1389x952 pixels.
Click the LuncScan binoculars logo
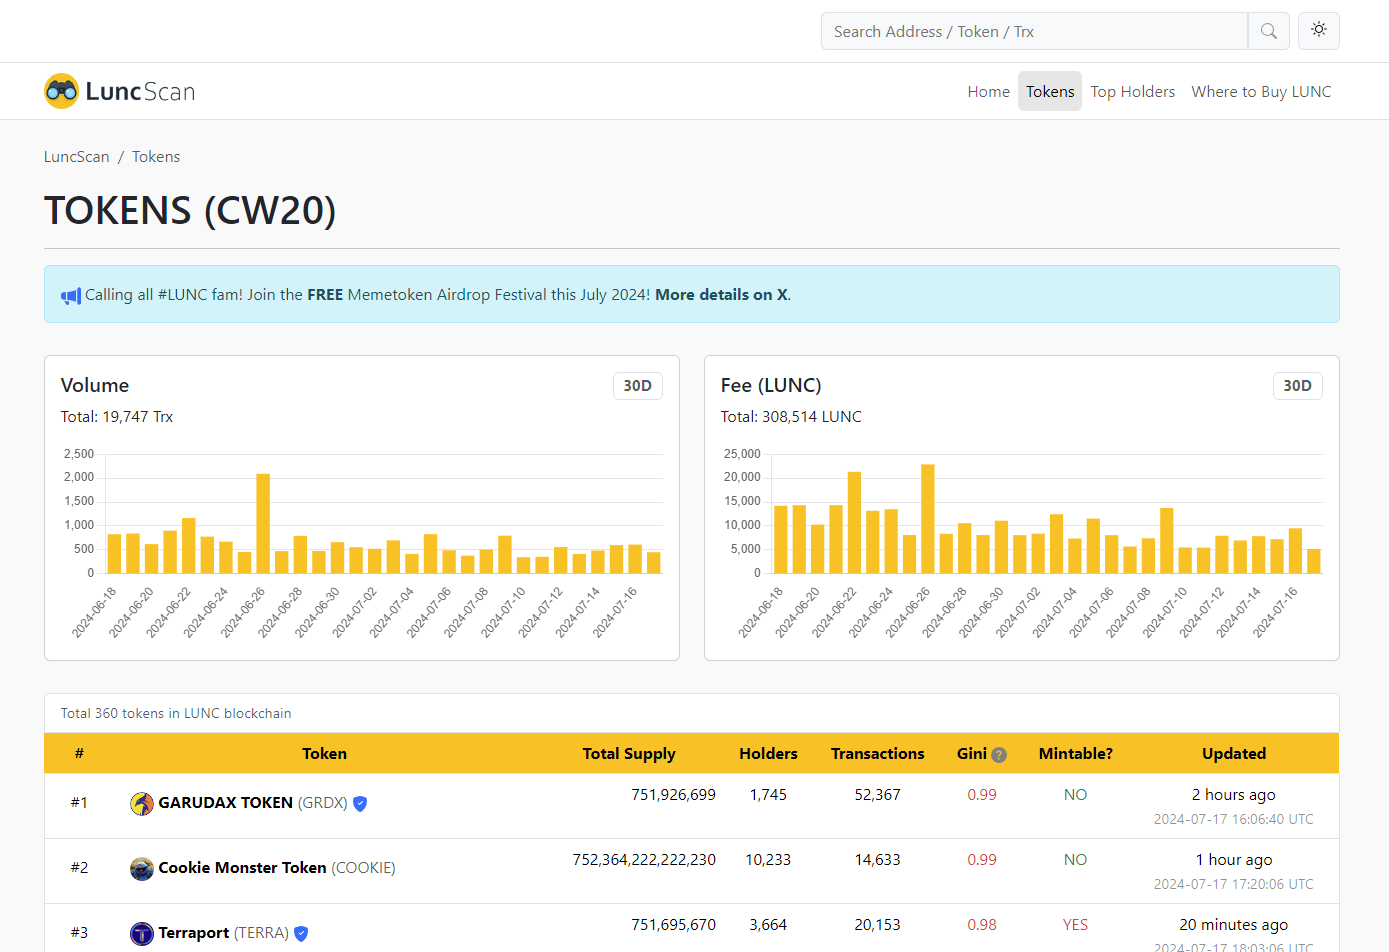[x=62, y=91]
